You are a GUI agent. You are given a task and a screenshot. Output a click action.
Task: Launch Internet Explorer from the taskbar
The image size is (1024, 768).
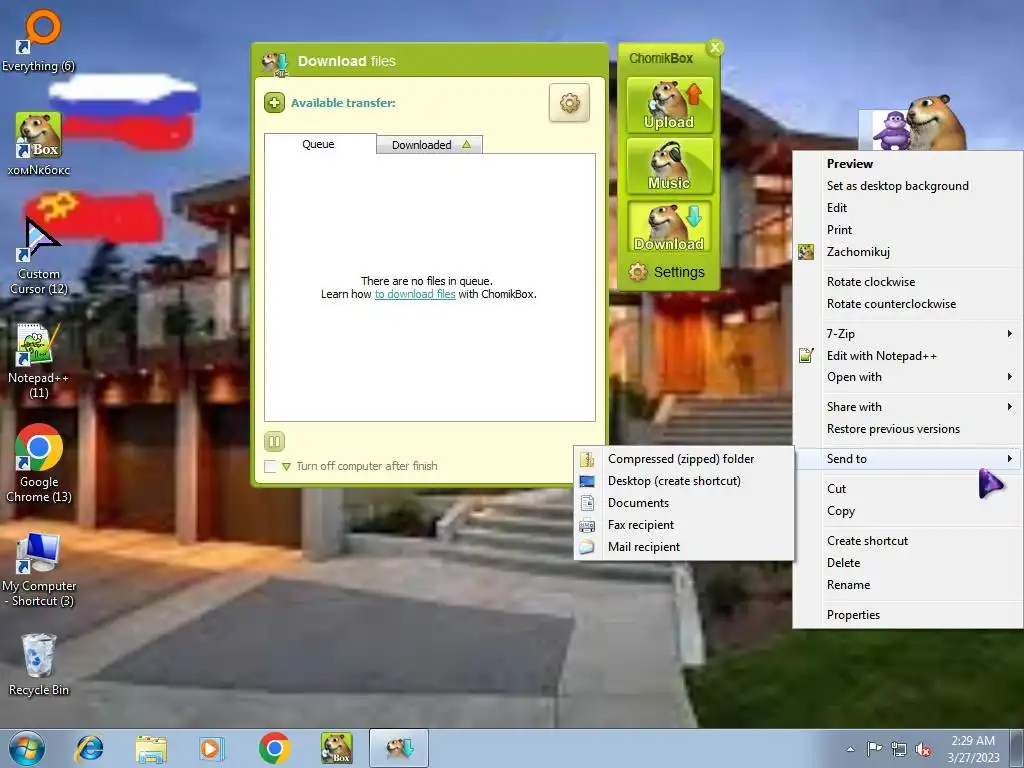coord(89,748)
